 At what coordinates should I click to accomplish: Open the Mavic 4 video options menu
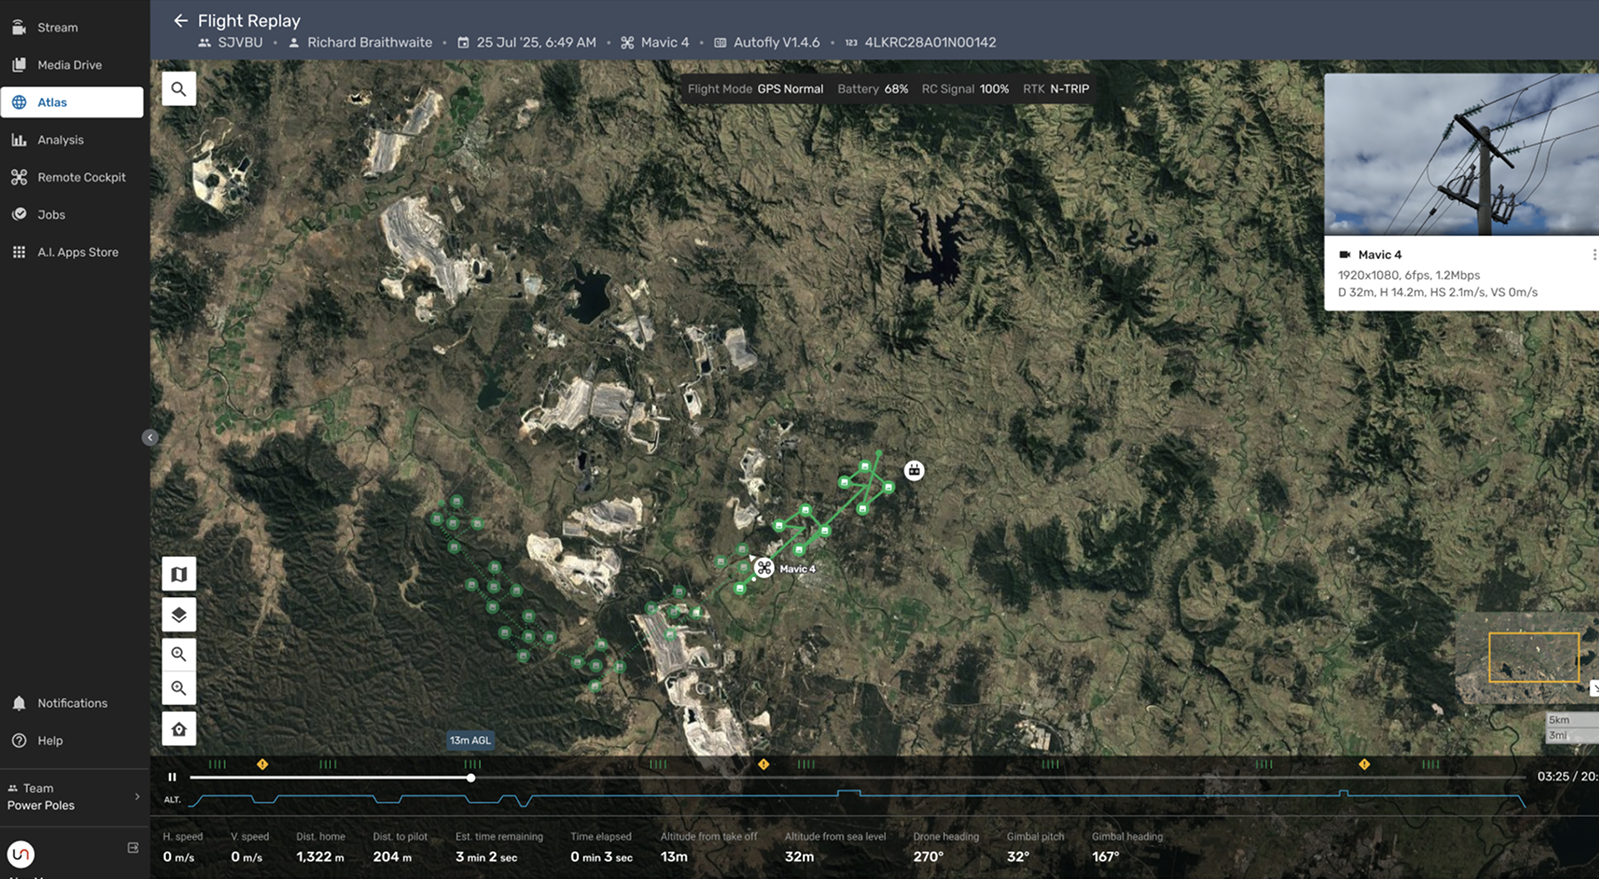1593,255
